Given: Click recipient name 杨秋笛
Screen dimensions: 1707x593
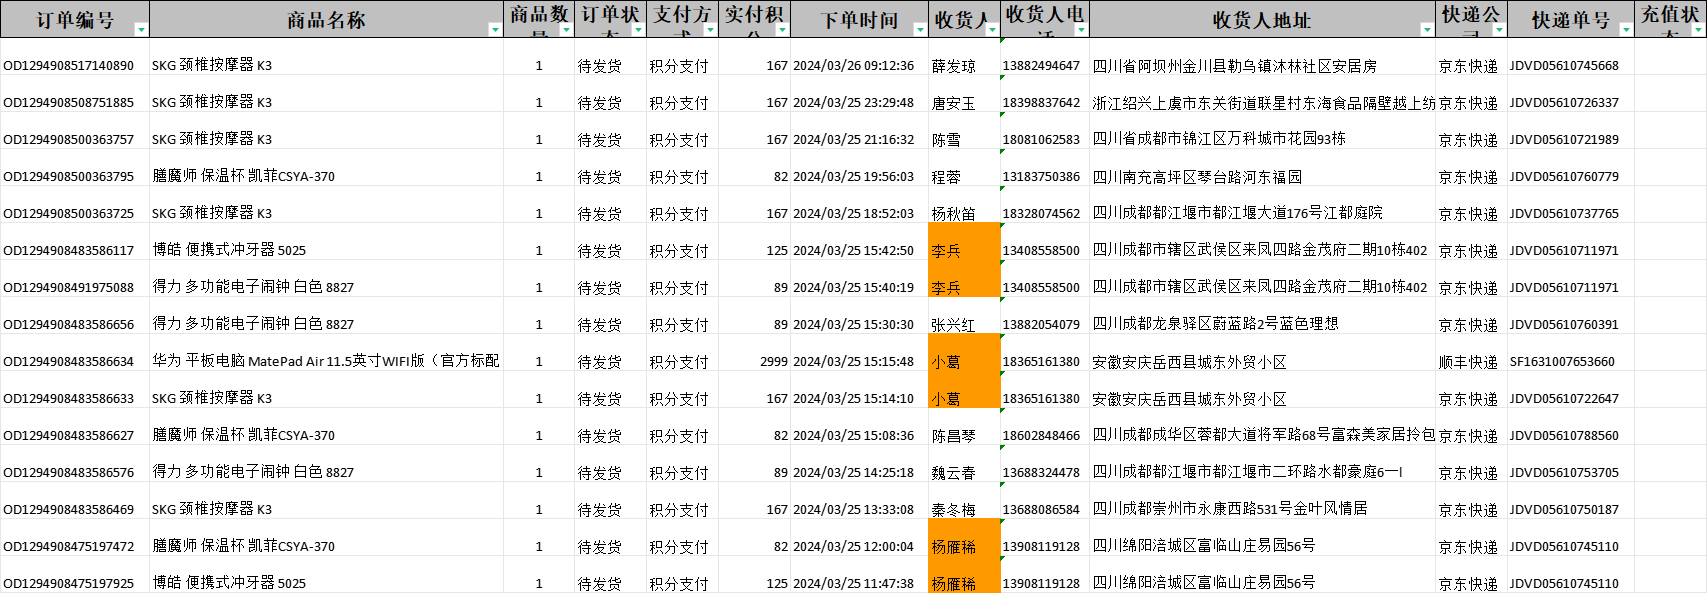Looking at the screenshot, I should point(953,214).
